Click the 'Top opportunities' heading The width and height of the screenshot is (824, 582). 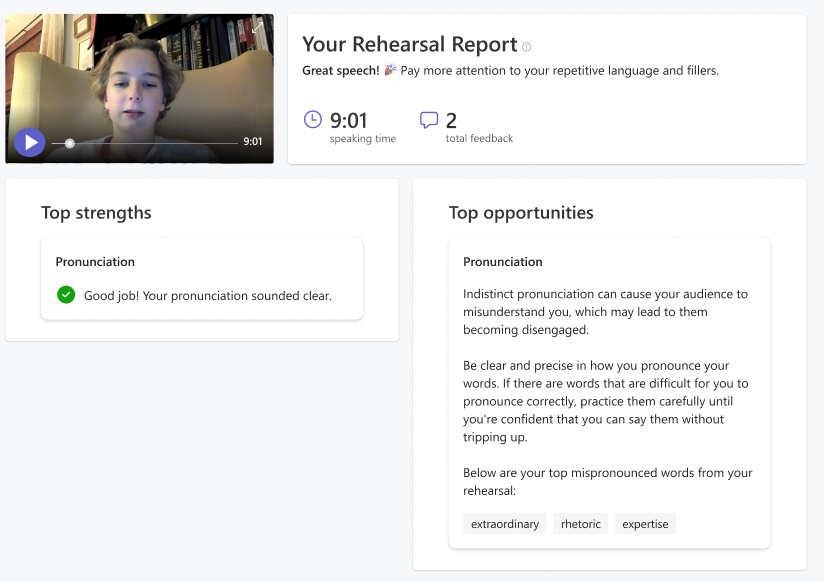pos(521,212)
